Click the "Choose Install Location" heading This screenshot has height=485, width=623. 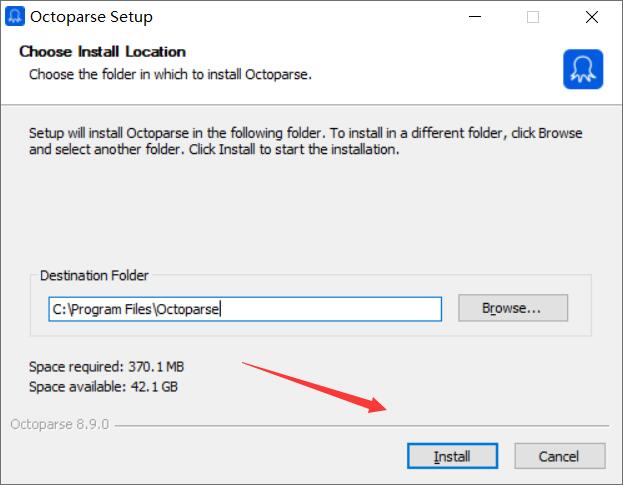[x=103, y=52]
